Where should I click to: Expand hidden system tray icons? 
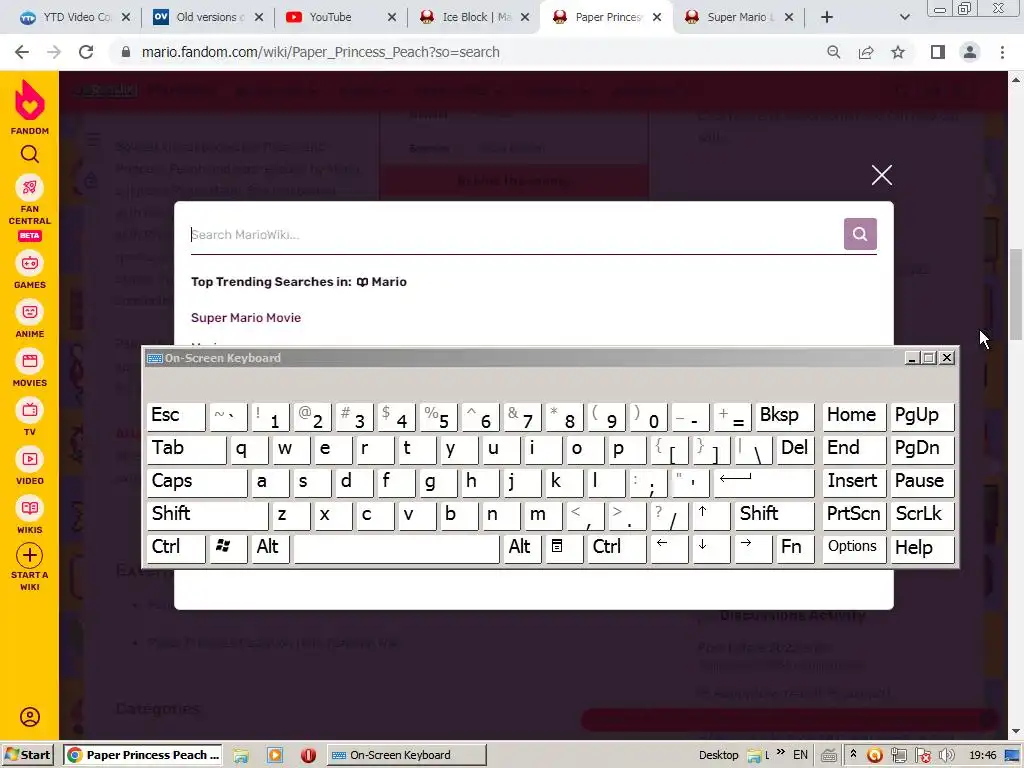point(853,754)
